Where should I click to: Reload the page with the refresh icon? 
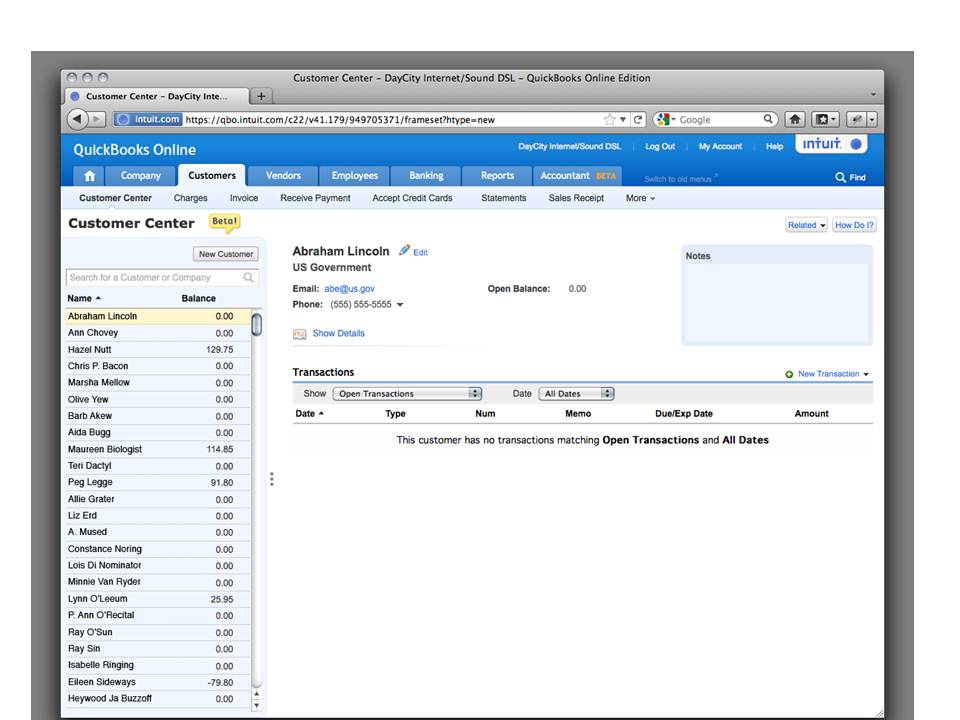[x=638, y=119]
